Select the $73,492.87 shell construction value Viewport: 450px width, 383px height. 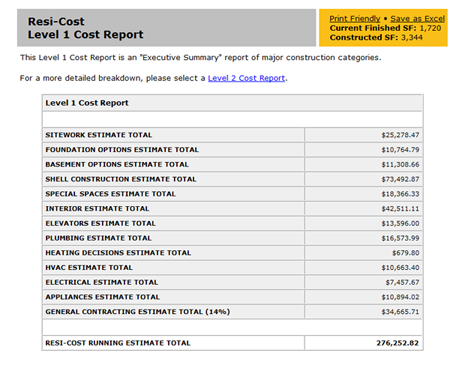(400, 179)
